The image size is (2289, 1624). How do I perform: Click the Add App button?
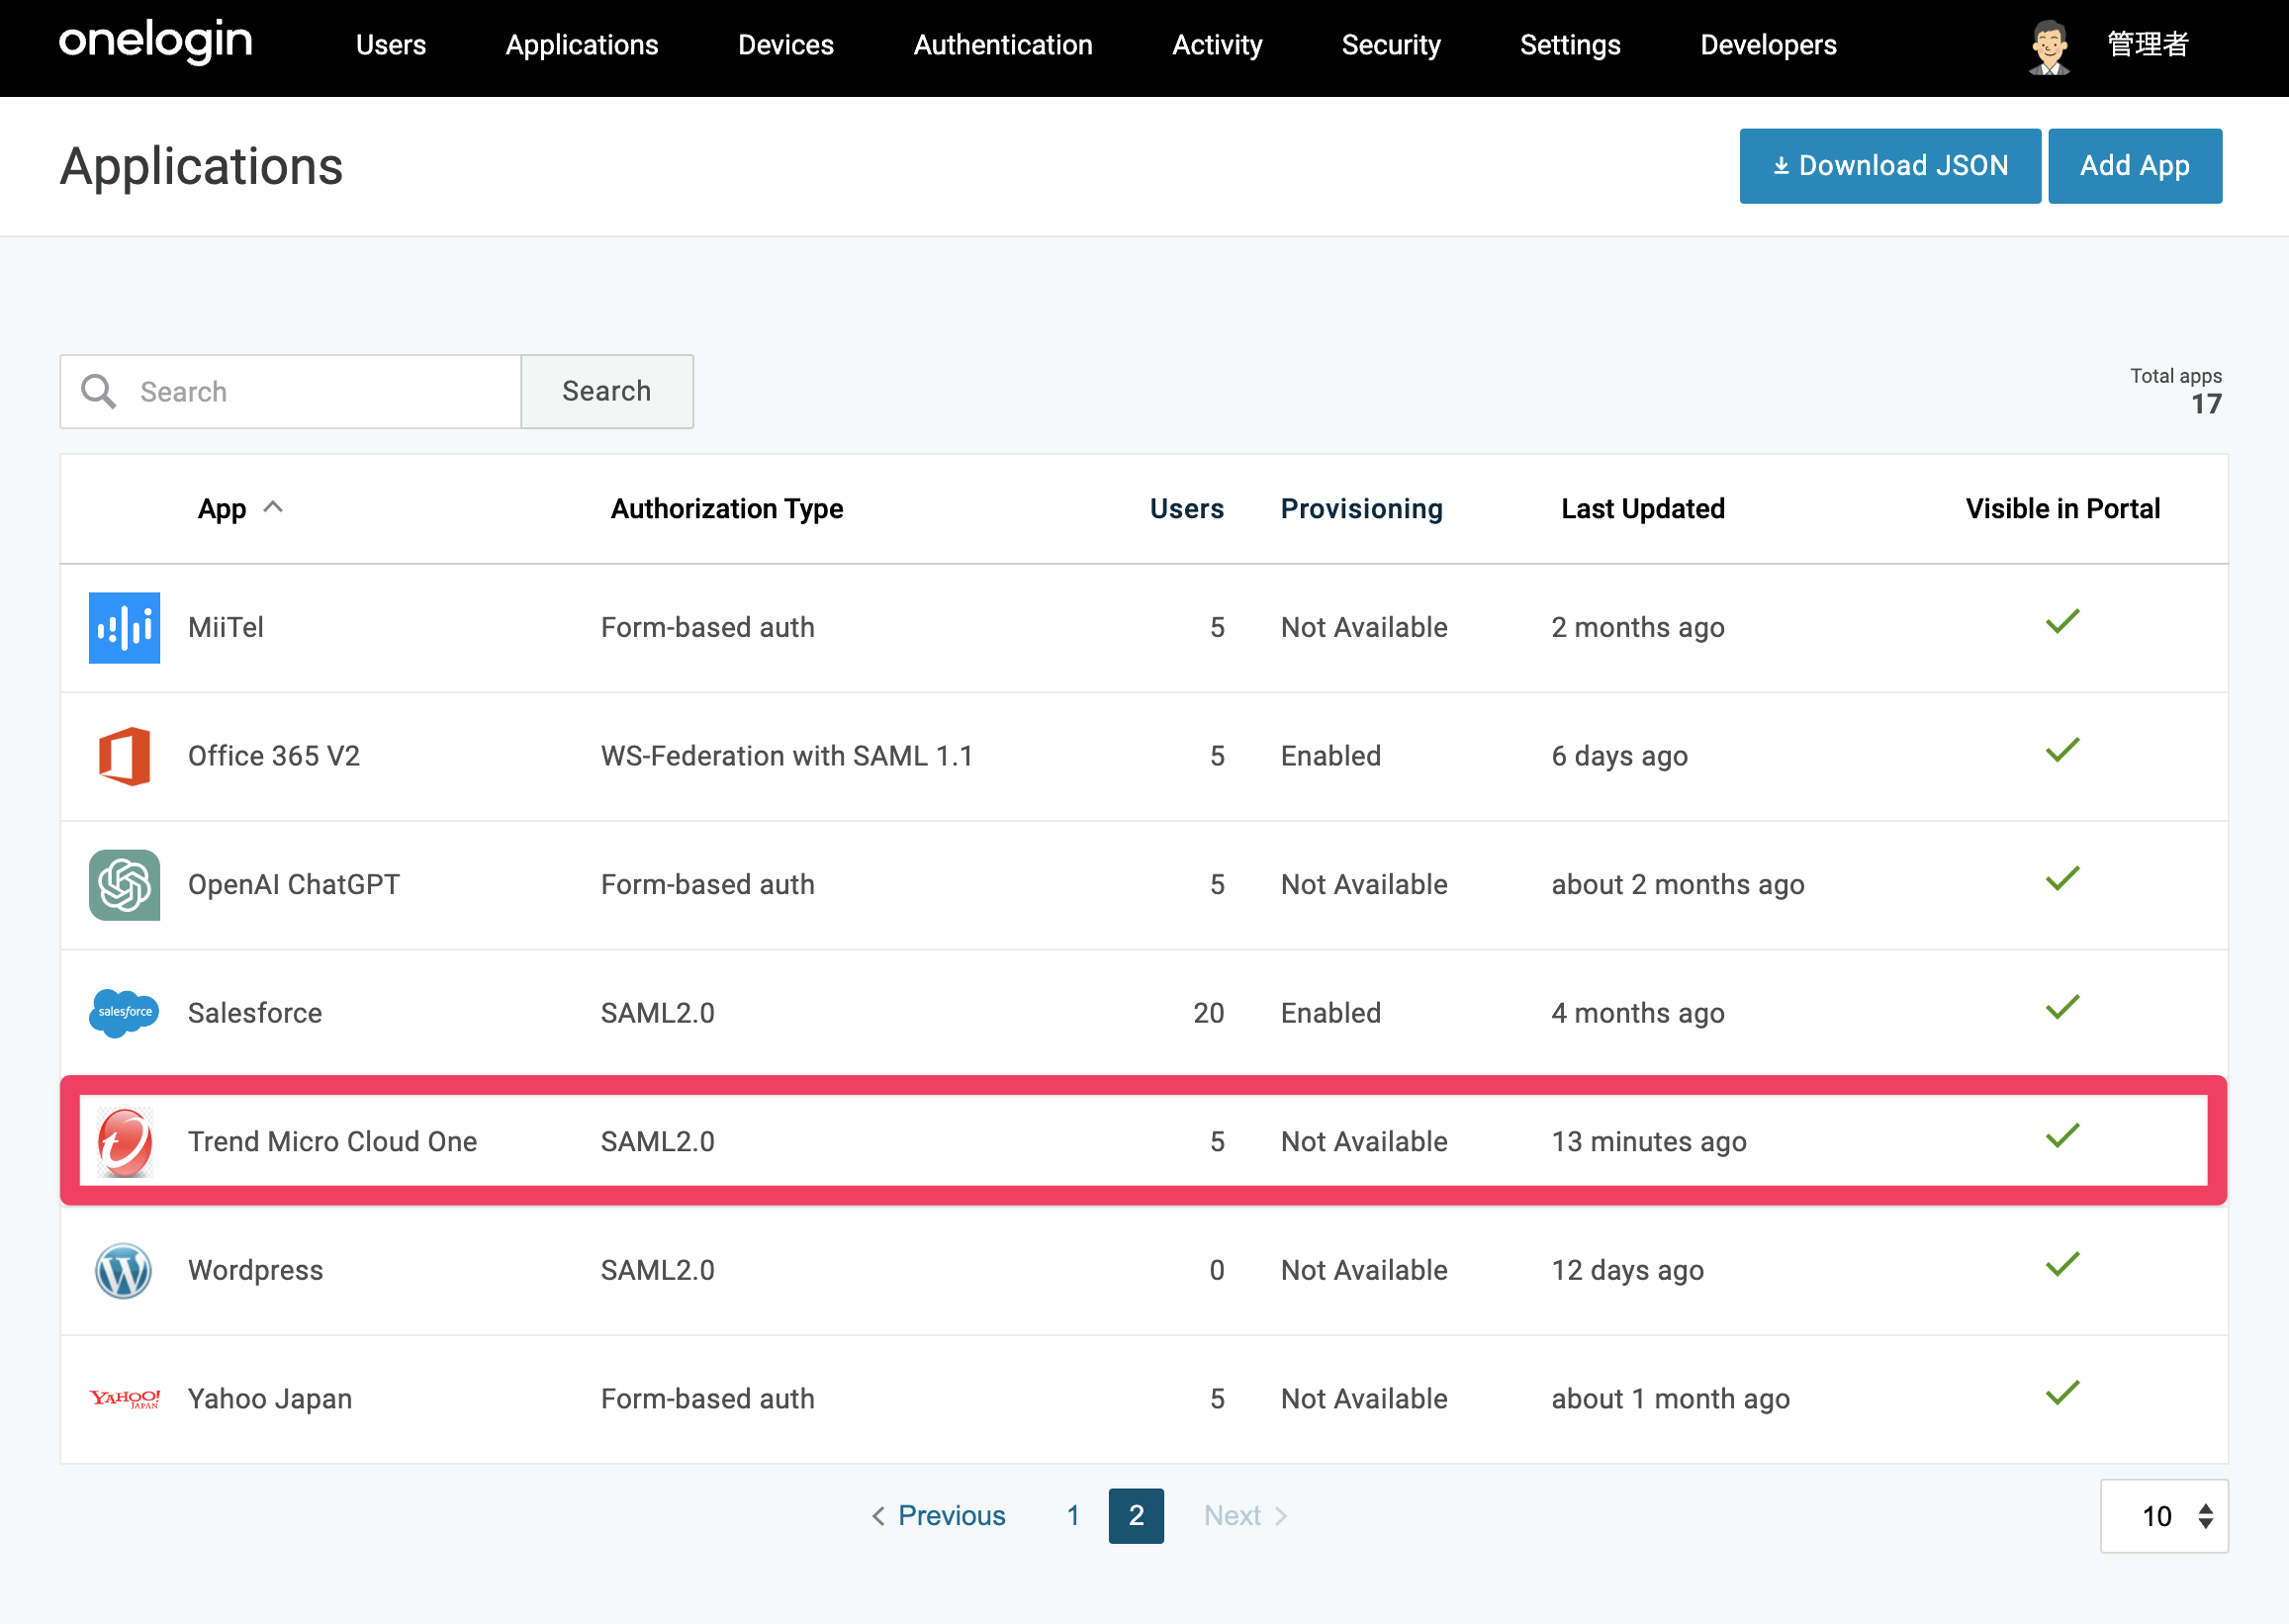pyautogui.click(x=2135, y=166)
